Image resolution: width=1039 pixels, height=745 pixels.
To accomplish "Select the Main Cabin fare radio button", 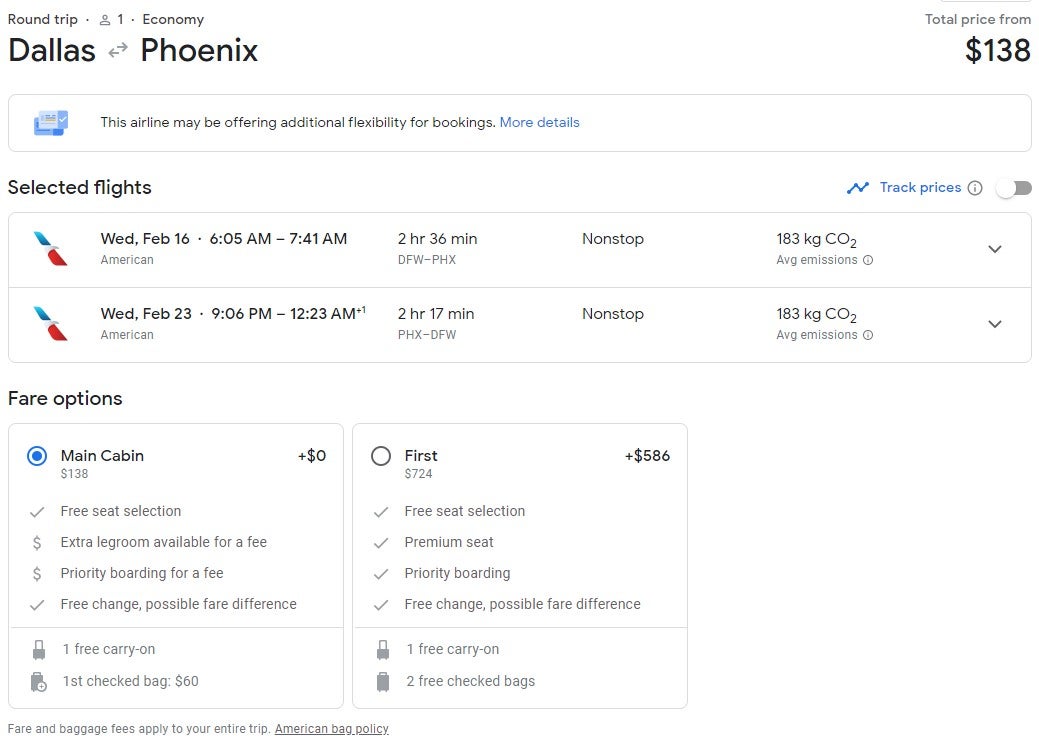I will point(37,455).
